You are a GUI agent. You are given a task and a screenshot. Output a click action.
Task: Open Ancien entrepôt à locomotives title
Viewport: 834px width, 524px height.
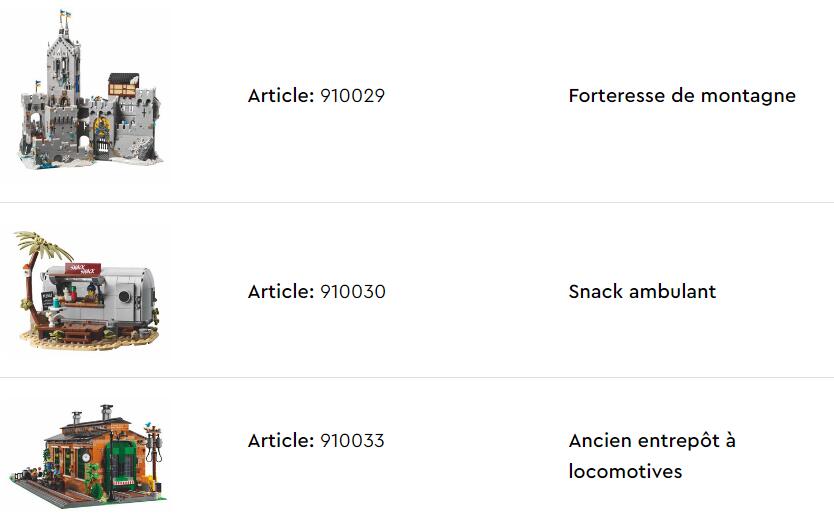[x=651, y=441]
